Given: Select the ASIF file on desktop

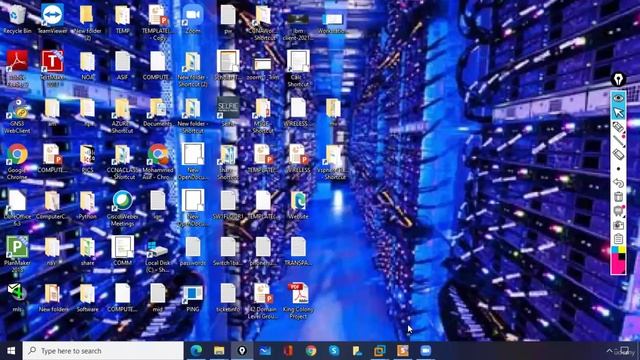Looking at the screenshot, I should point(122,65).
